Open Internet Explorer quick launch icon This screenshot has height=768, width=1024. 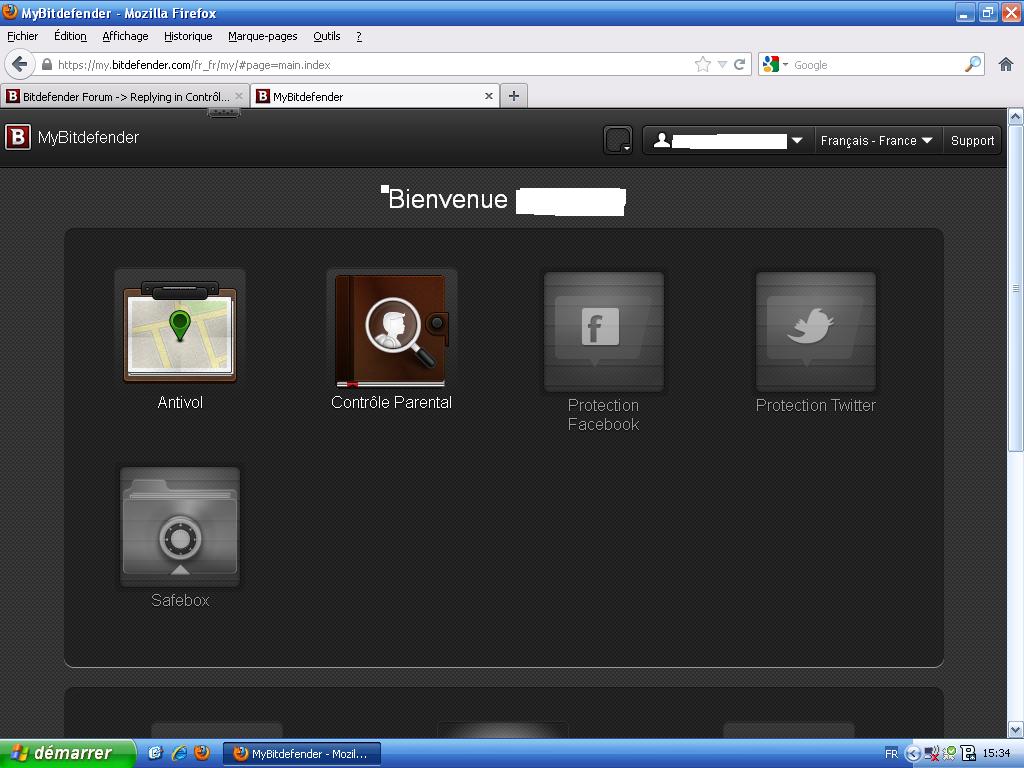[179, 753]
